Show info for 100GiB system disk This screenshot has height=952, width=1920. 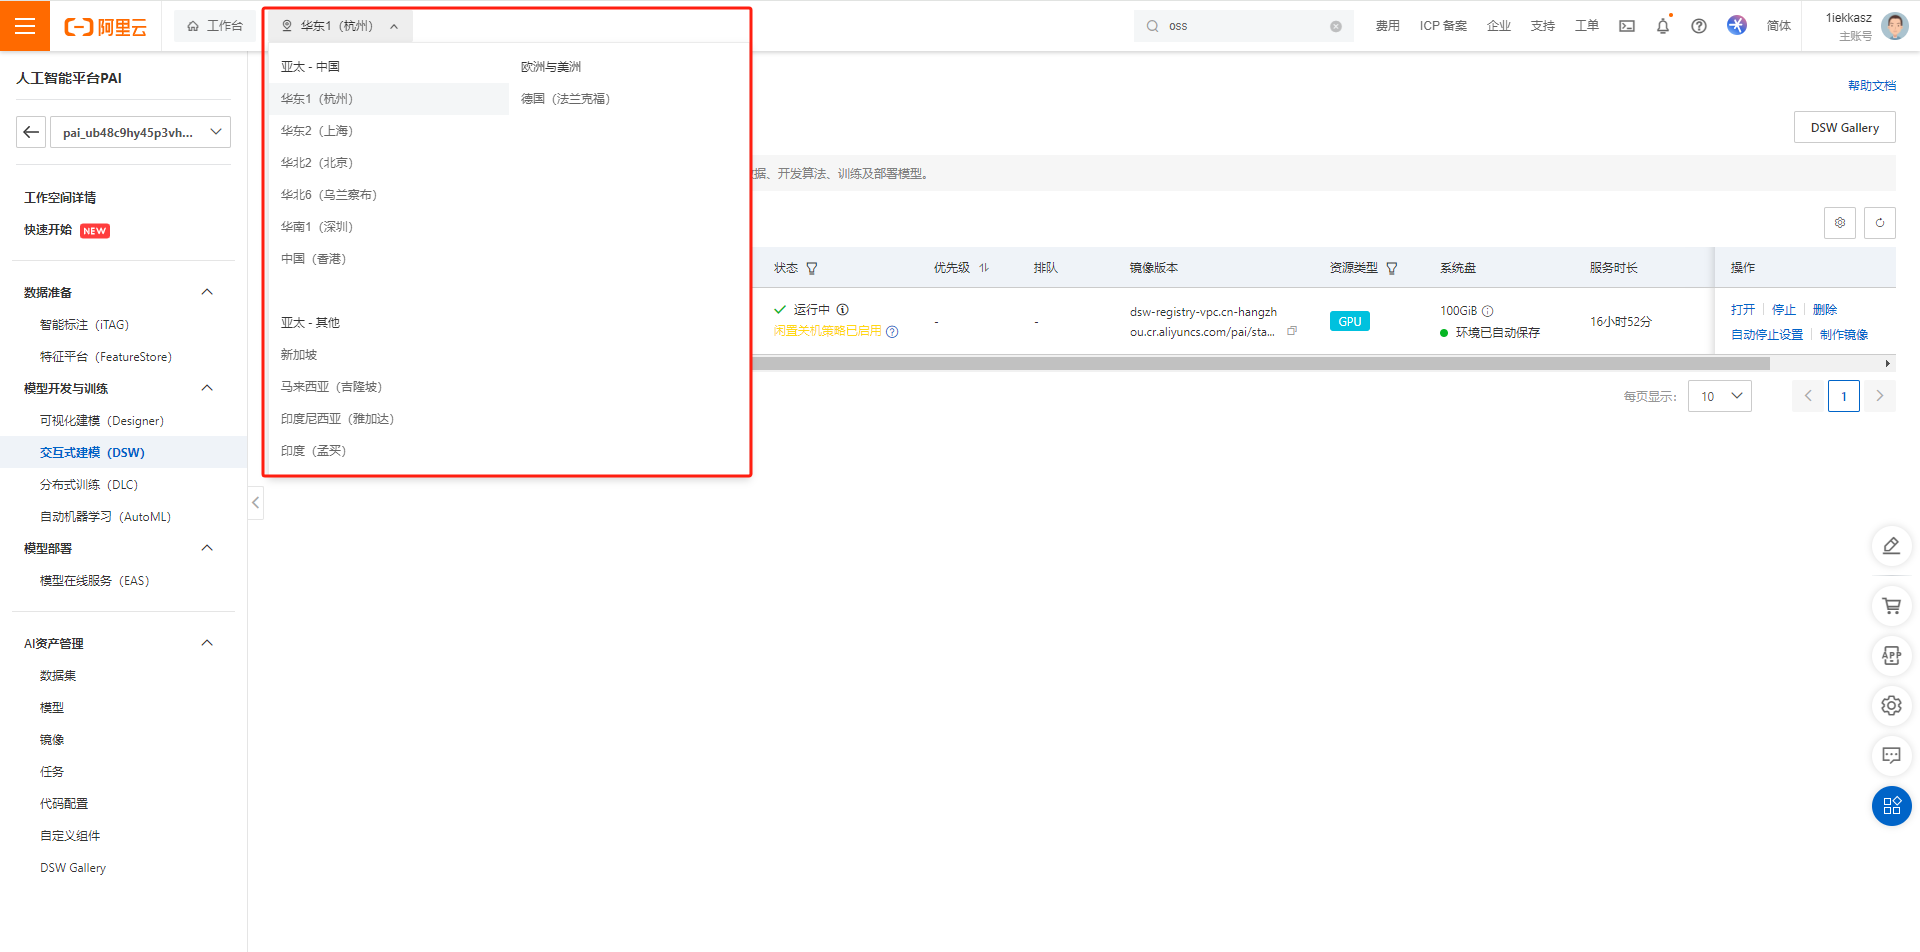[1488, 311]
